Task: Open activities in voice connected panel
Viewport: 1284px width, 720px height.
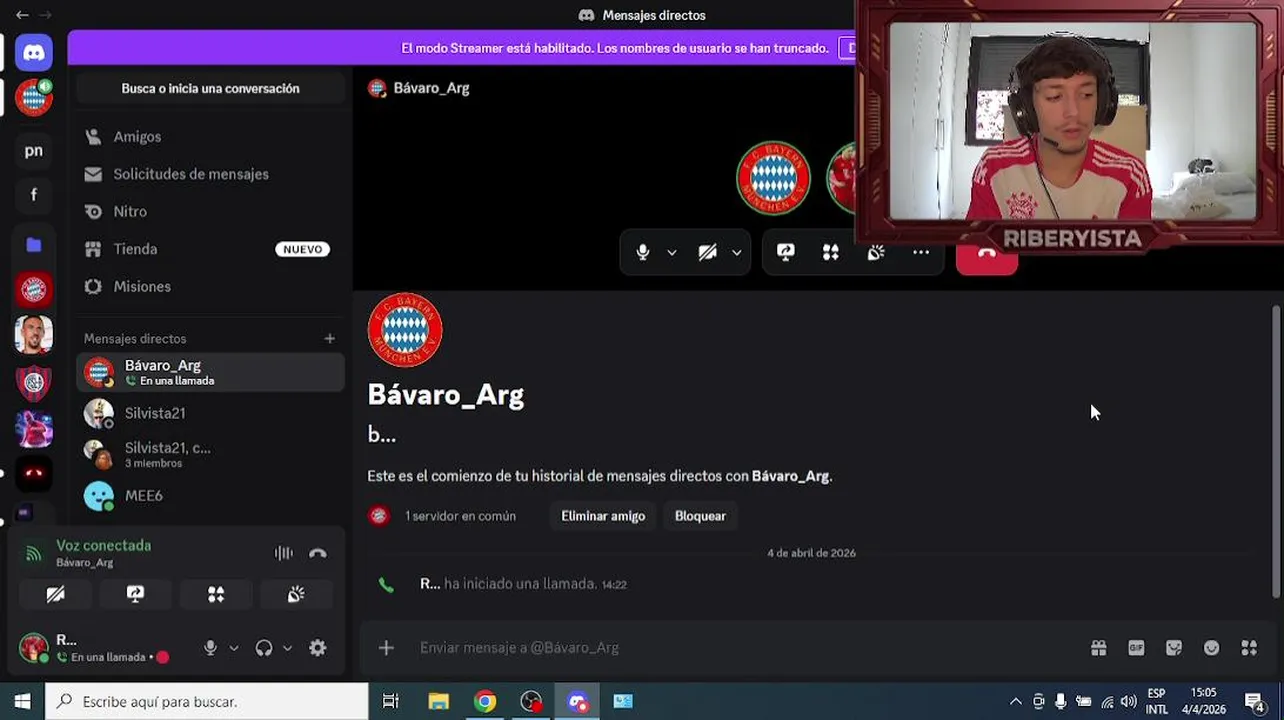Action: tap(216, 594)
